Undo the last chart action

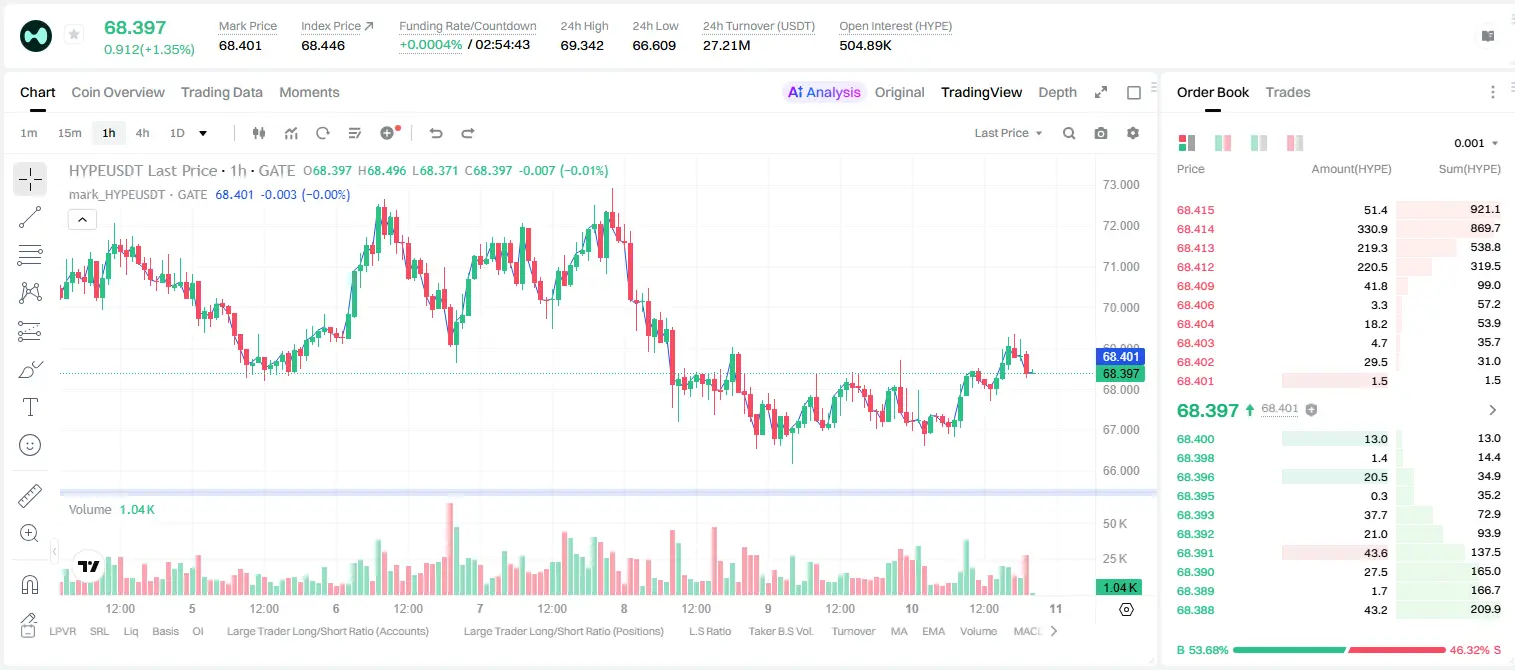coord(435,133)
